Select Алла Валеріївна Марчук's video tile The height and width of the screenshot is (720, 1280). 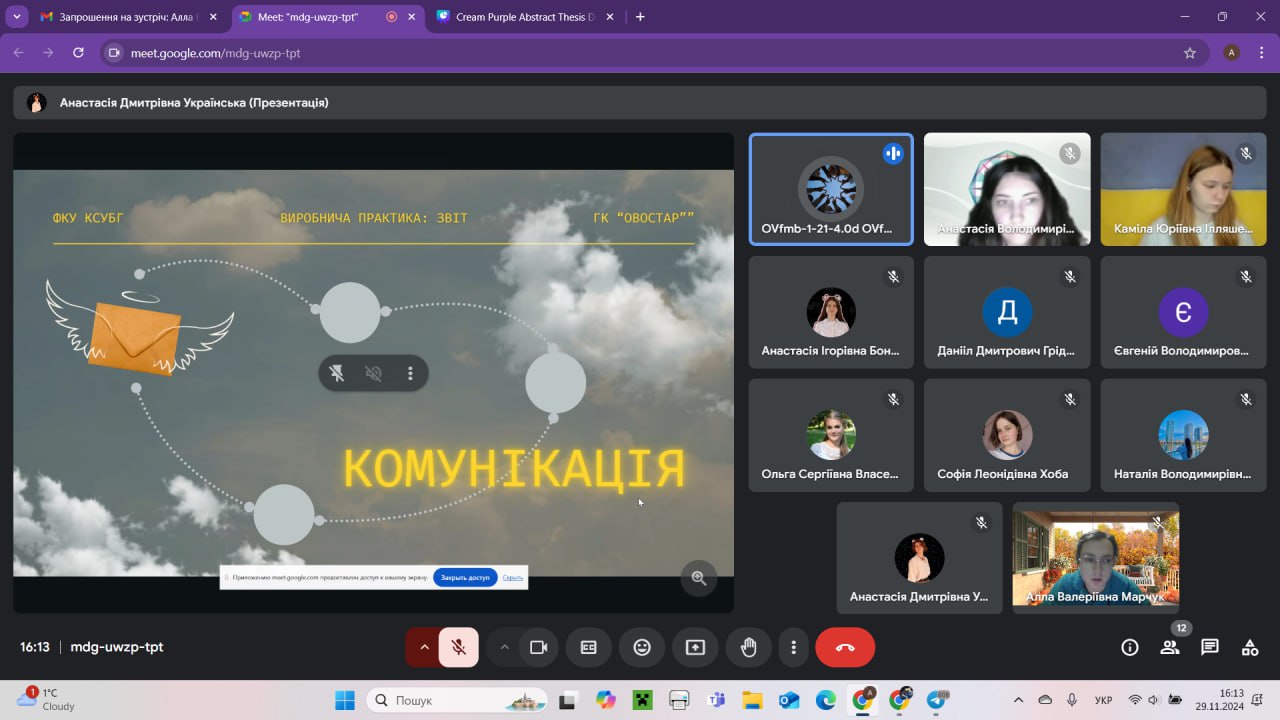(x=1095, y=557)
